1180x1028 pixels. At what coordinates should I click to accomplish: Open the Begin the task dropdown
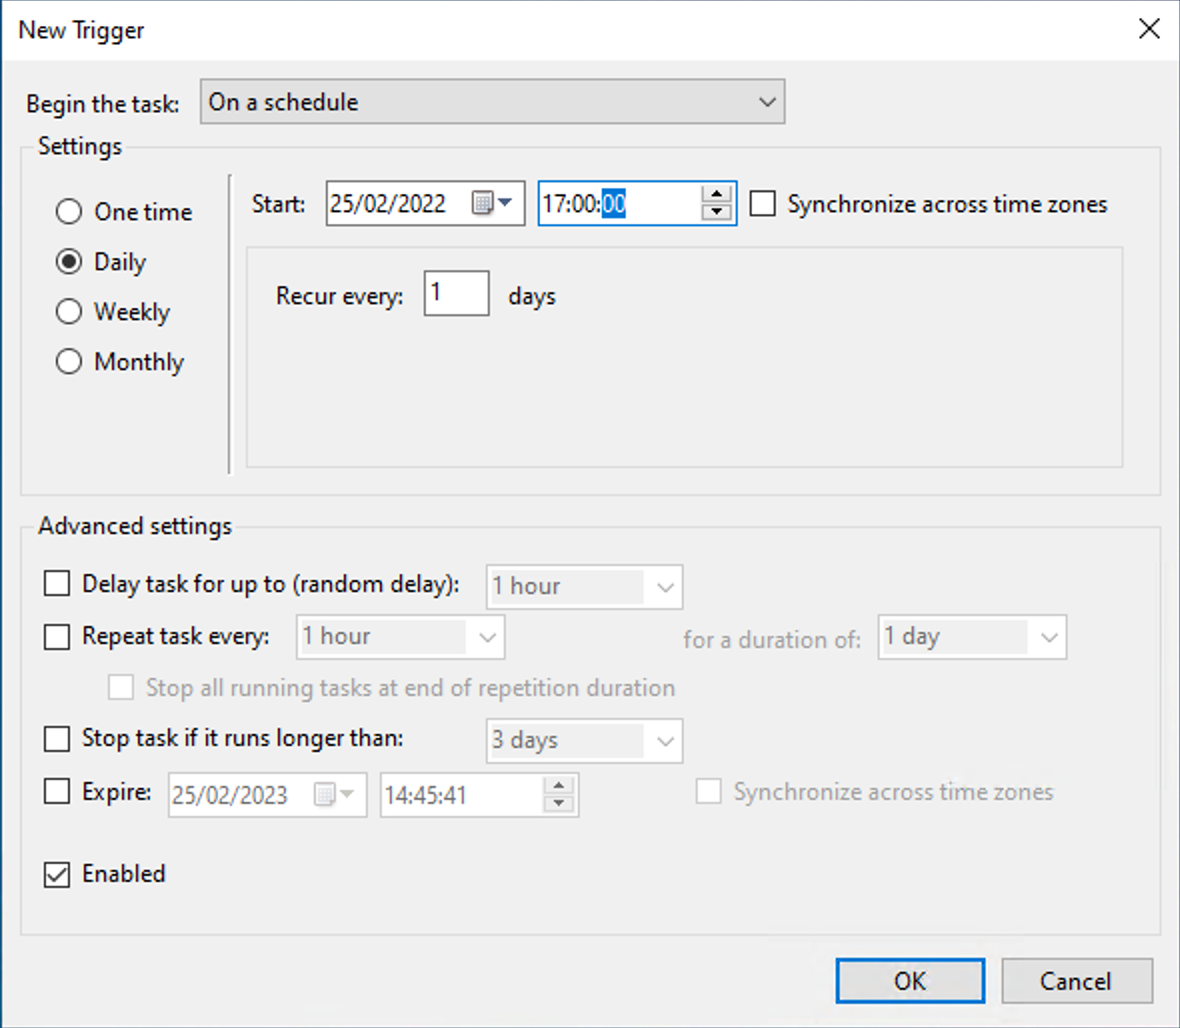[x=492, y=102]
